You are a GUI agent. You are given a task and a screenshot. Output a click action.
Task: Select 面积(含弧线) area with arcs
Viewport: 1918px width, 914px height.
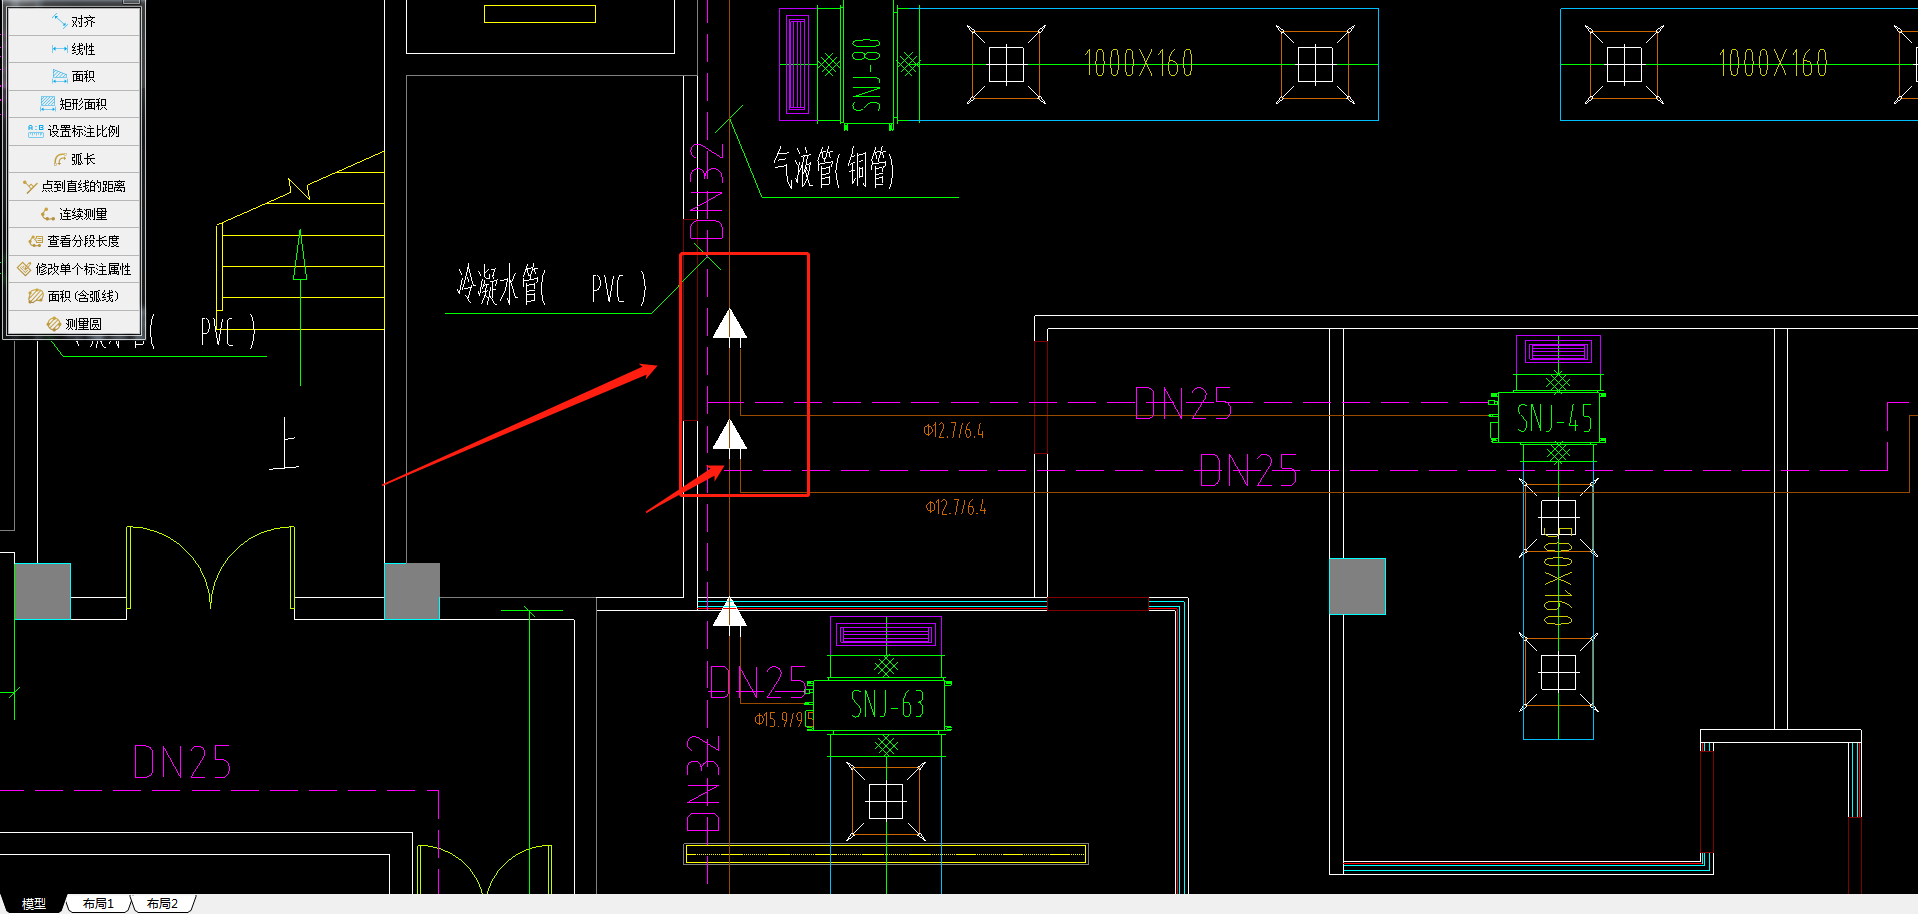74,296
